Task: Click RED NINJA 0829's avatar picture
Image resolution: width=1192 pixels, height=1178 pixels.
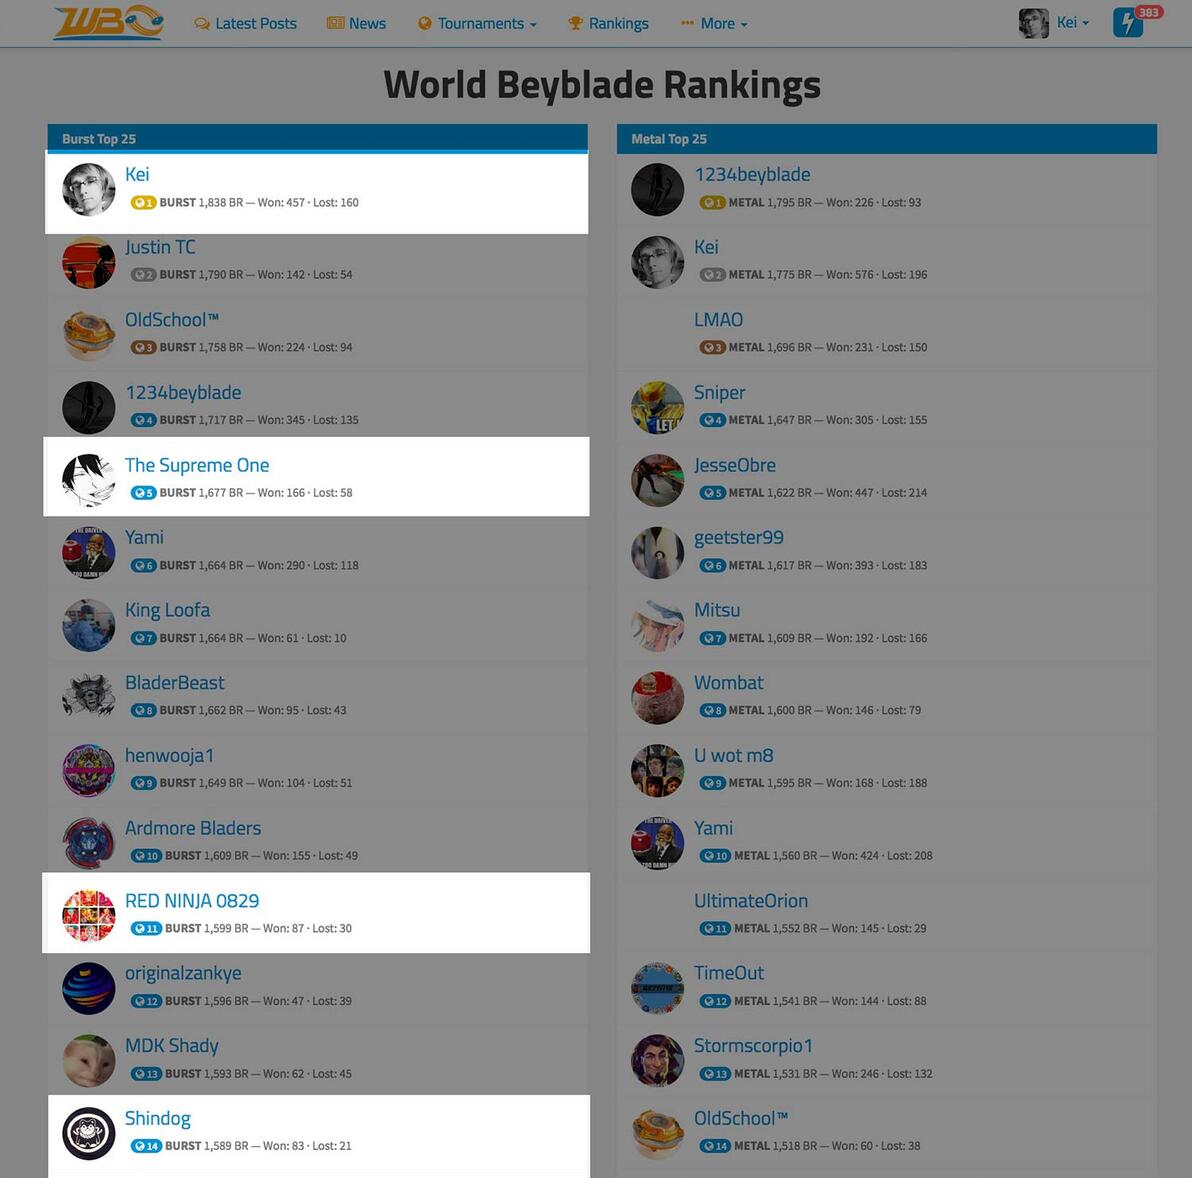Action: [x=88, y=916]
